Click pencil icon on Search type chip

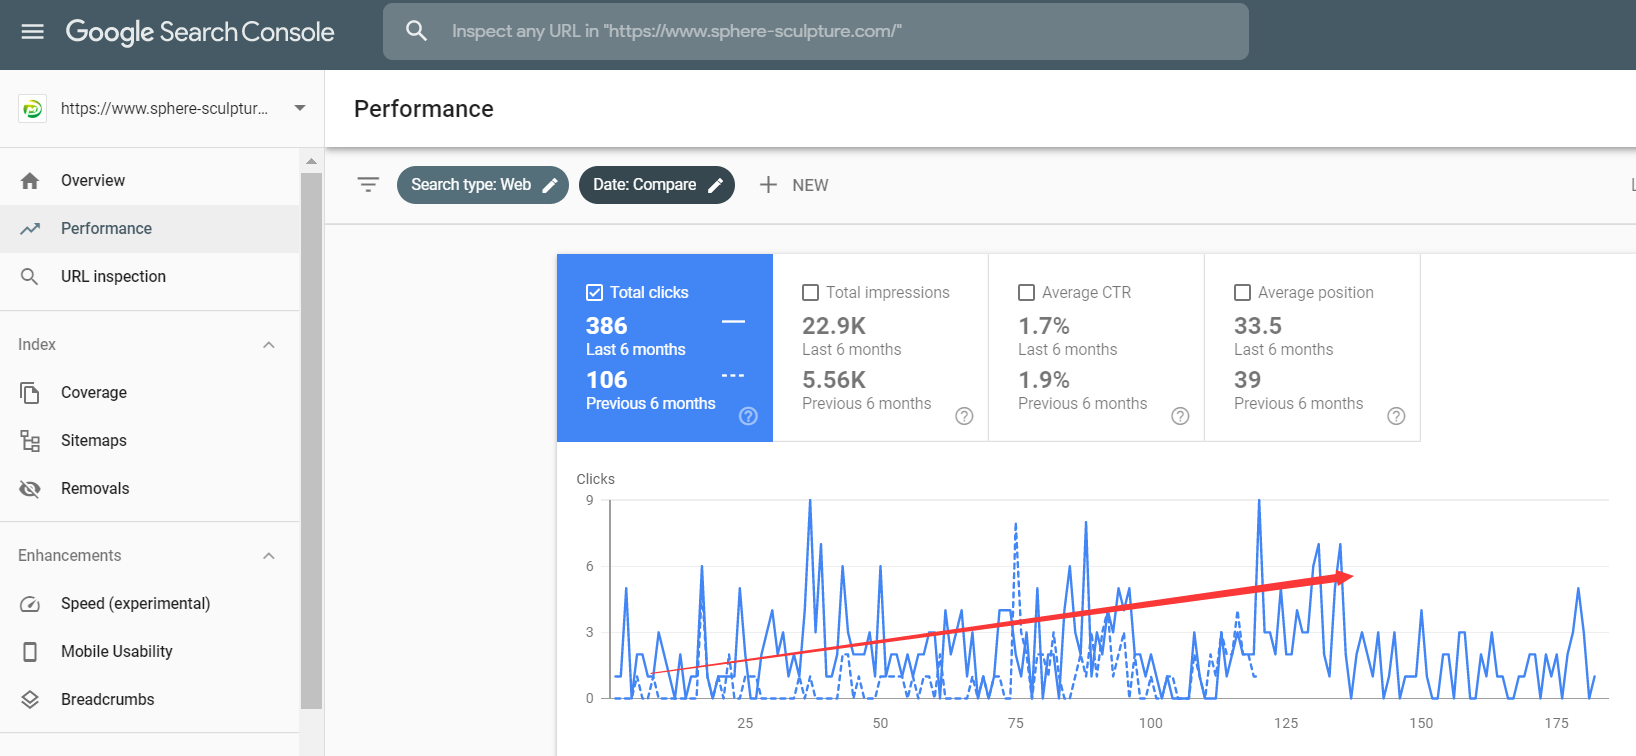tap(550, 185)
